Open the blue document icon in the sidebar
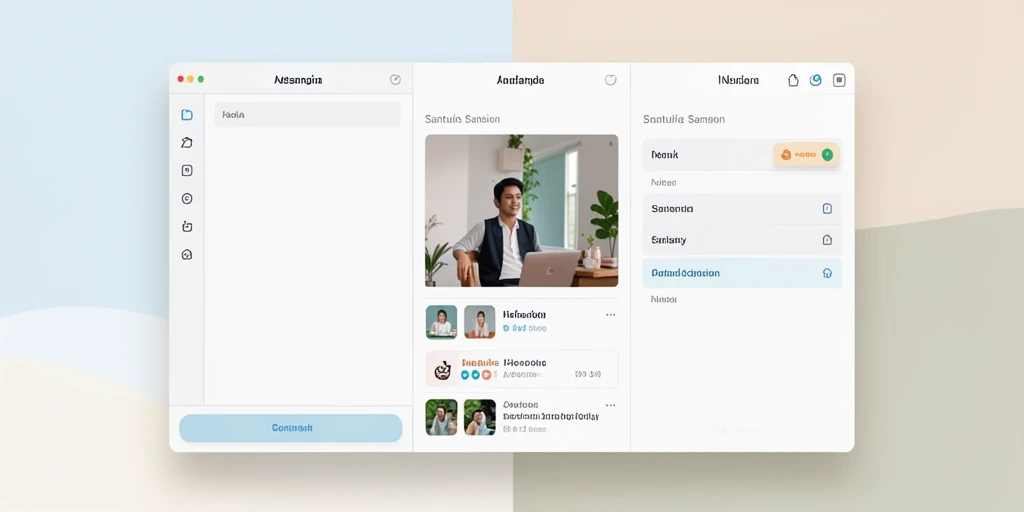The width and height of the screenshot is (1024, 512). (x=187, y=115)
